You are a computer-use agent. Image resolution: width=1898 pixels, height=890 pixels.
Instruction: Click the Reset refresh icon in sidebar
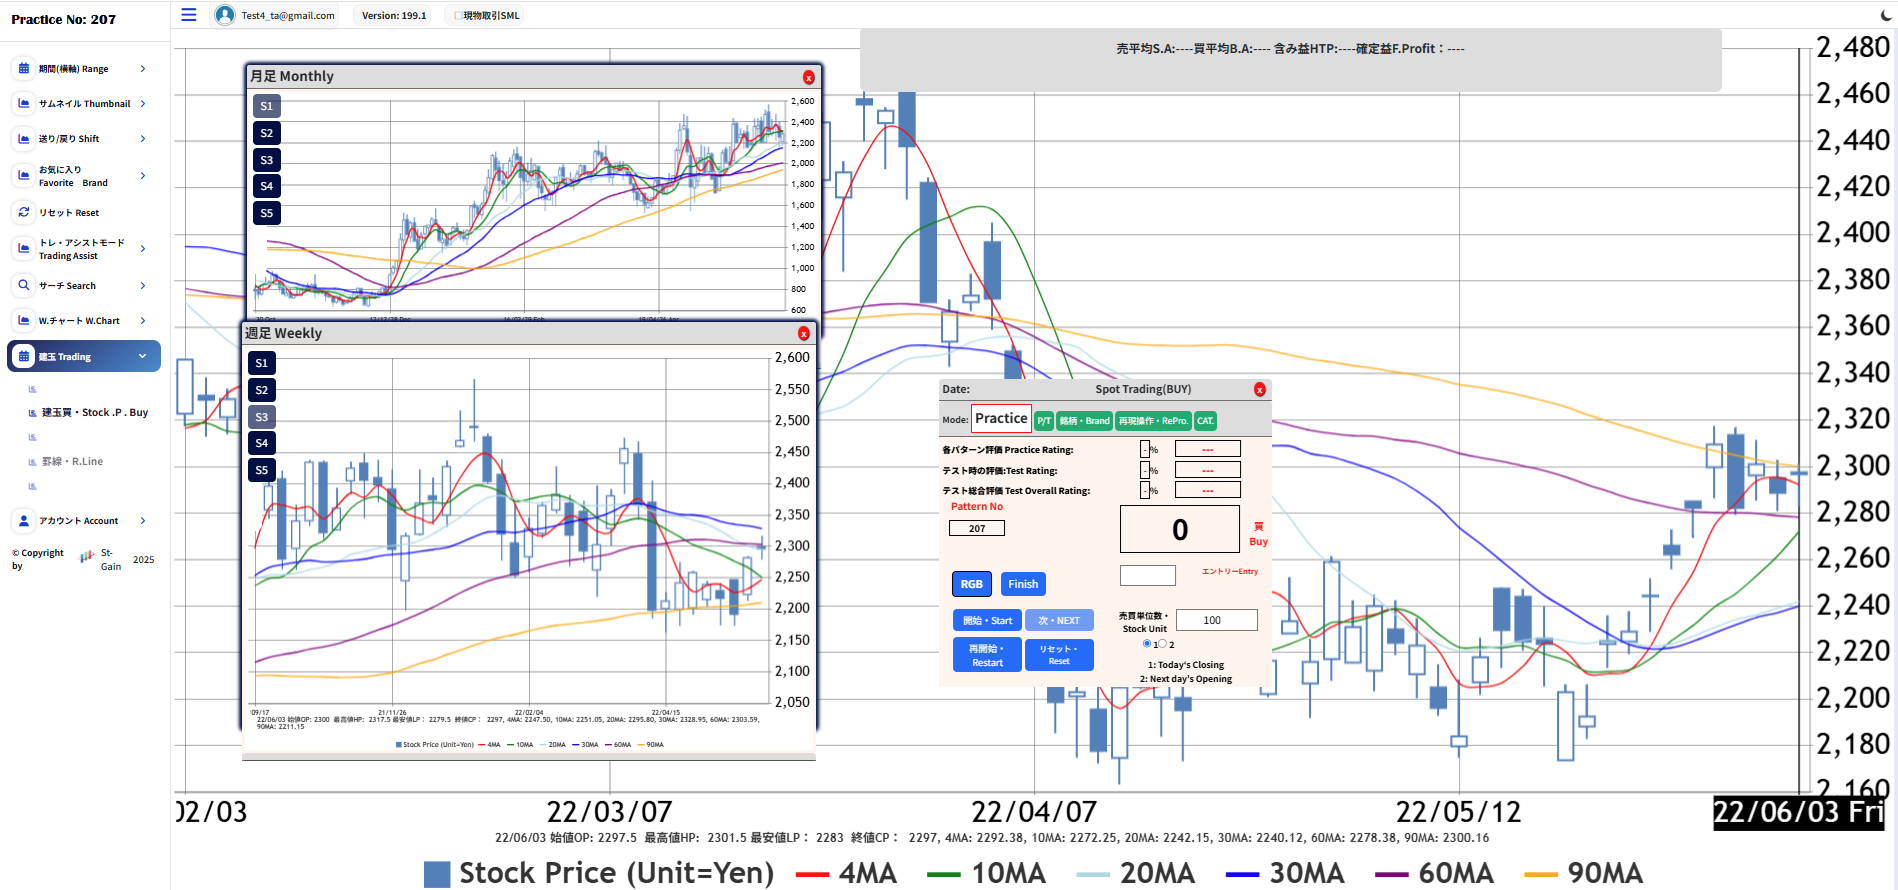[x=24, y=212]
